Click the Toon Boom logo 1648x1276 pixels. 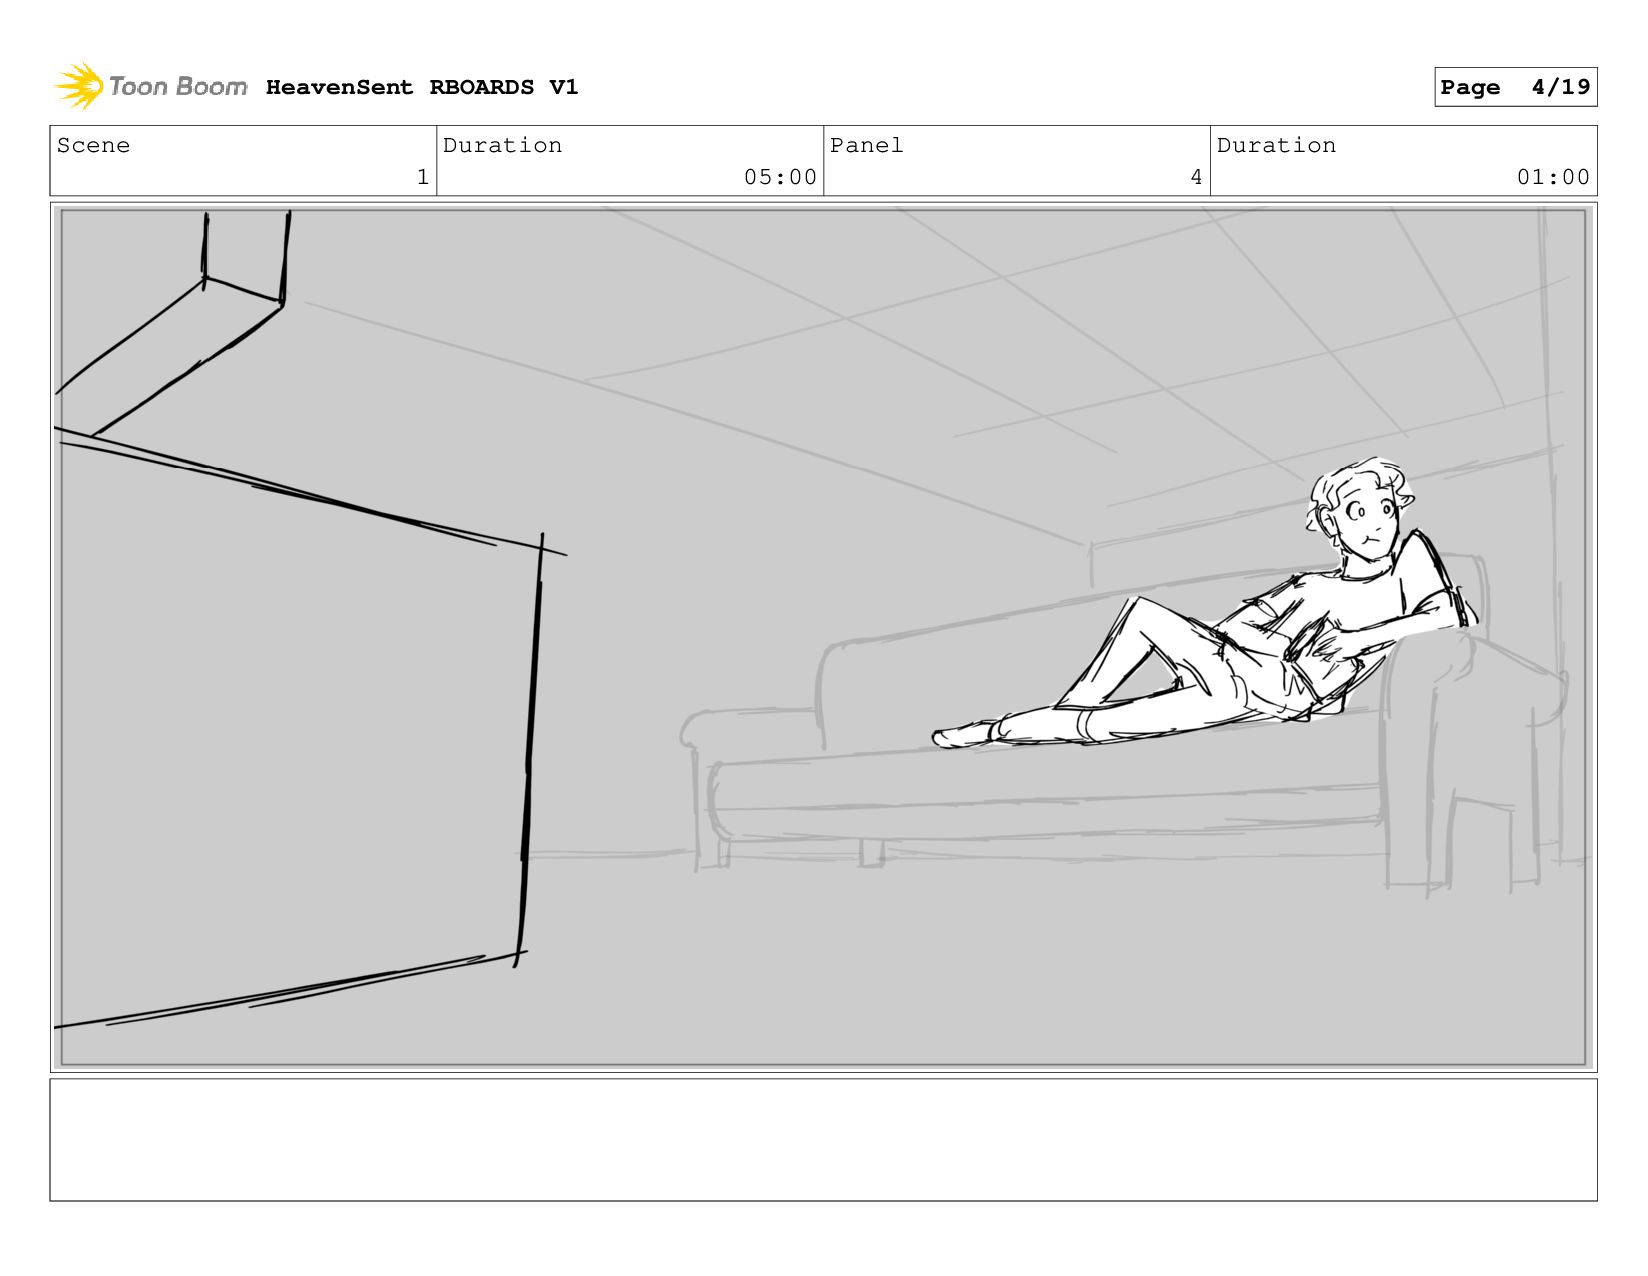coord(150,86)
